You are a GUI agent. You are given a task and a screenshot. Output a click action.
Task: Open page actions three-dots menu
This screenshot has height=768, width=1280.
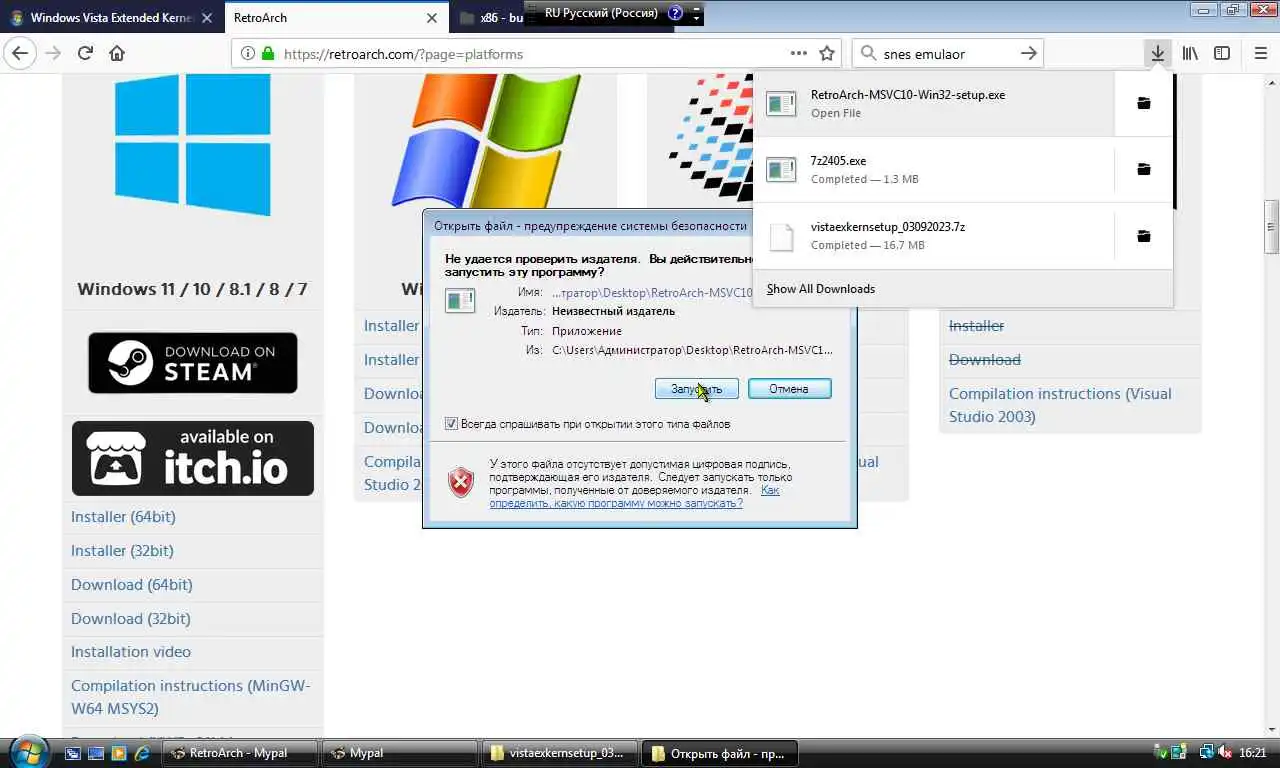click(x=798, y=54)
